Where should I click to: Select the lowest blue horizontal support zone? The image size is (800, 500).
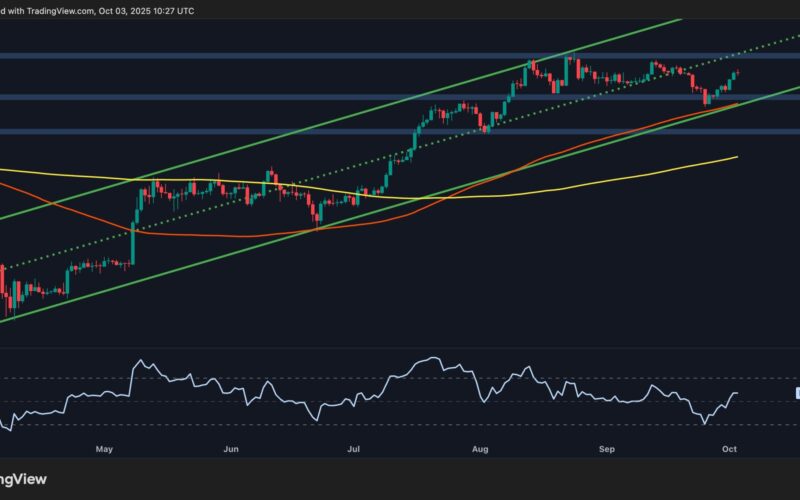300,130
